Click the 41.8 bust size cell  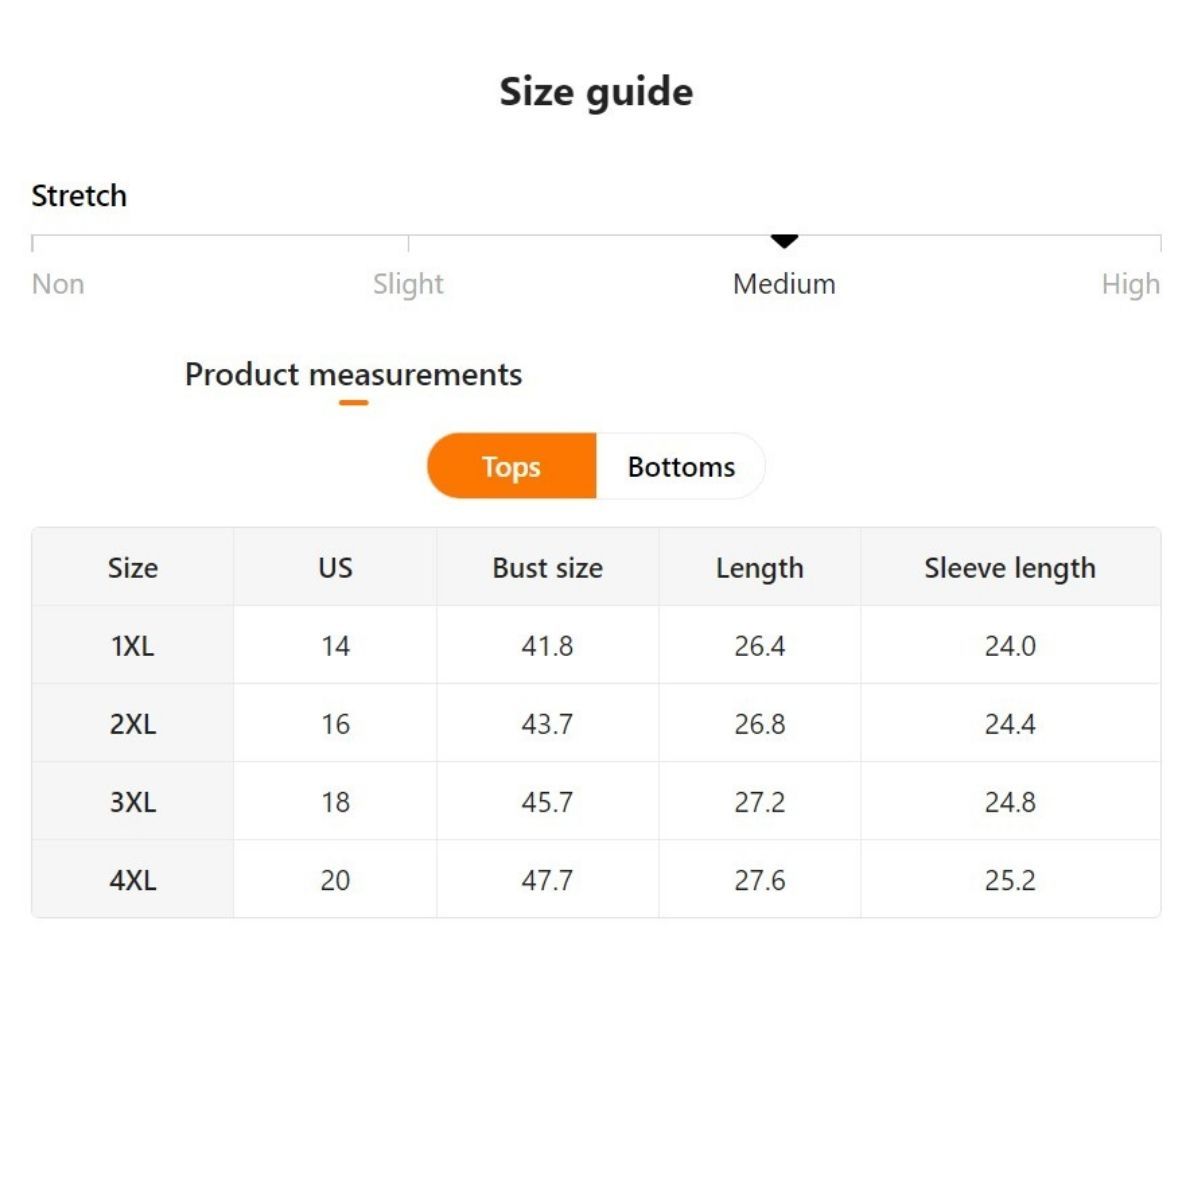point(547,646)
